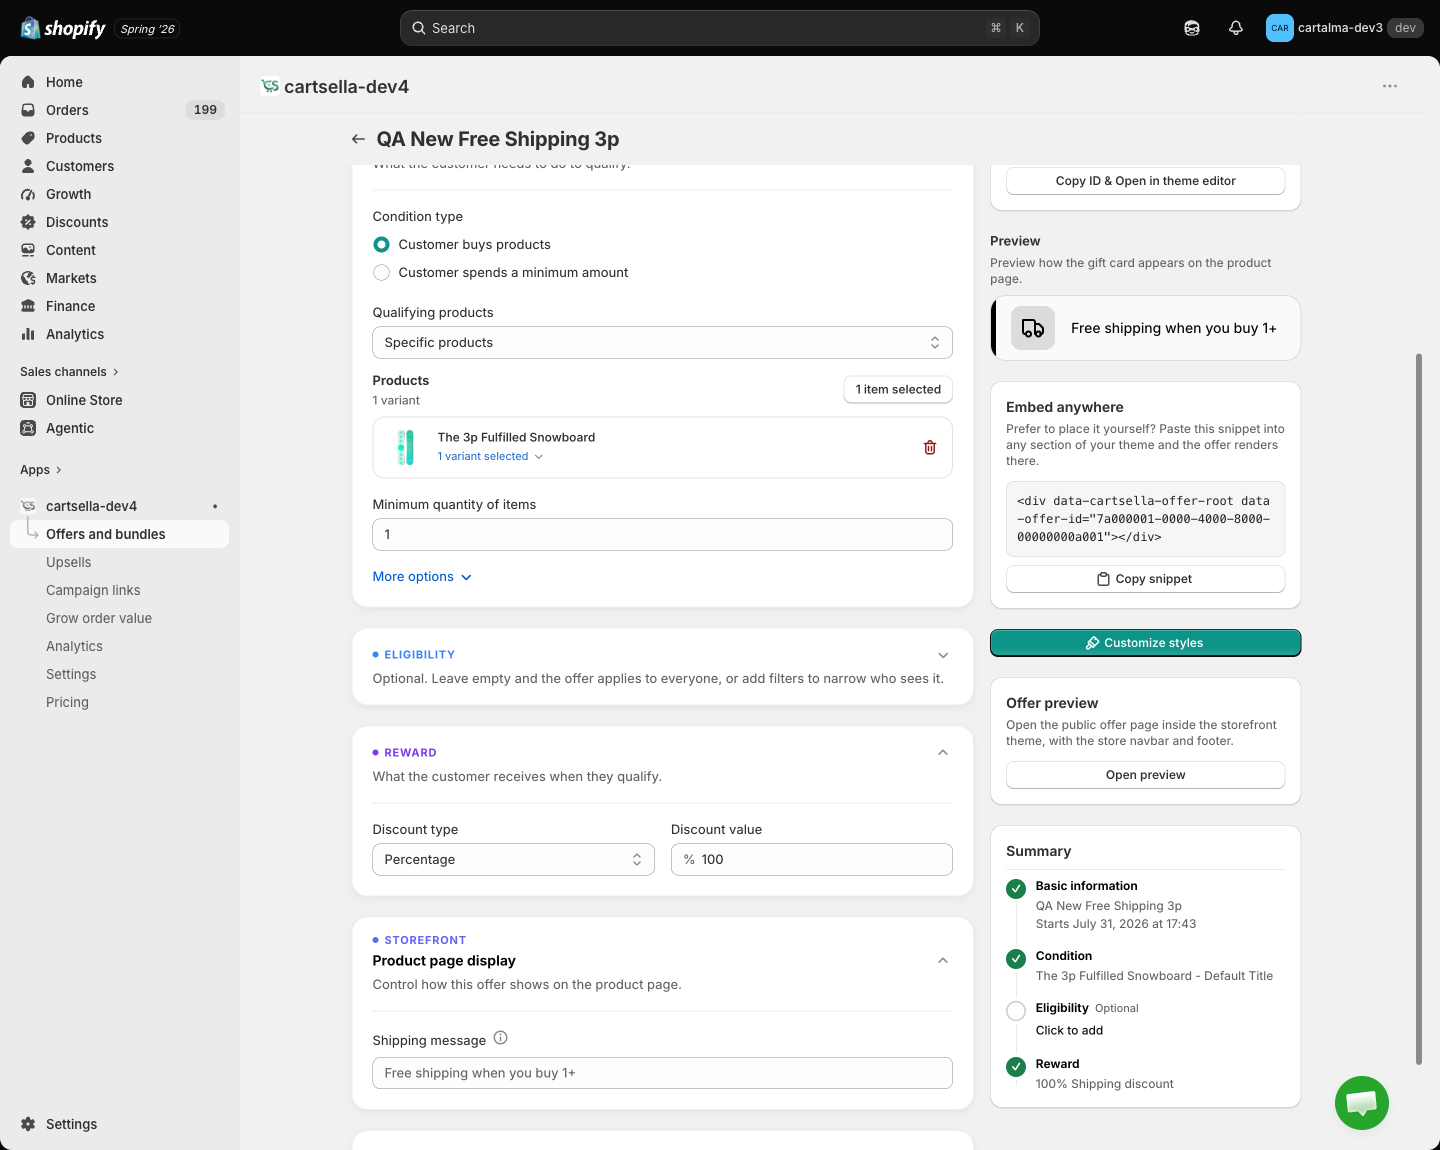
Task: Click the Finance bank icon
Action: coord(28,306)
